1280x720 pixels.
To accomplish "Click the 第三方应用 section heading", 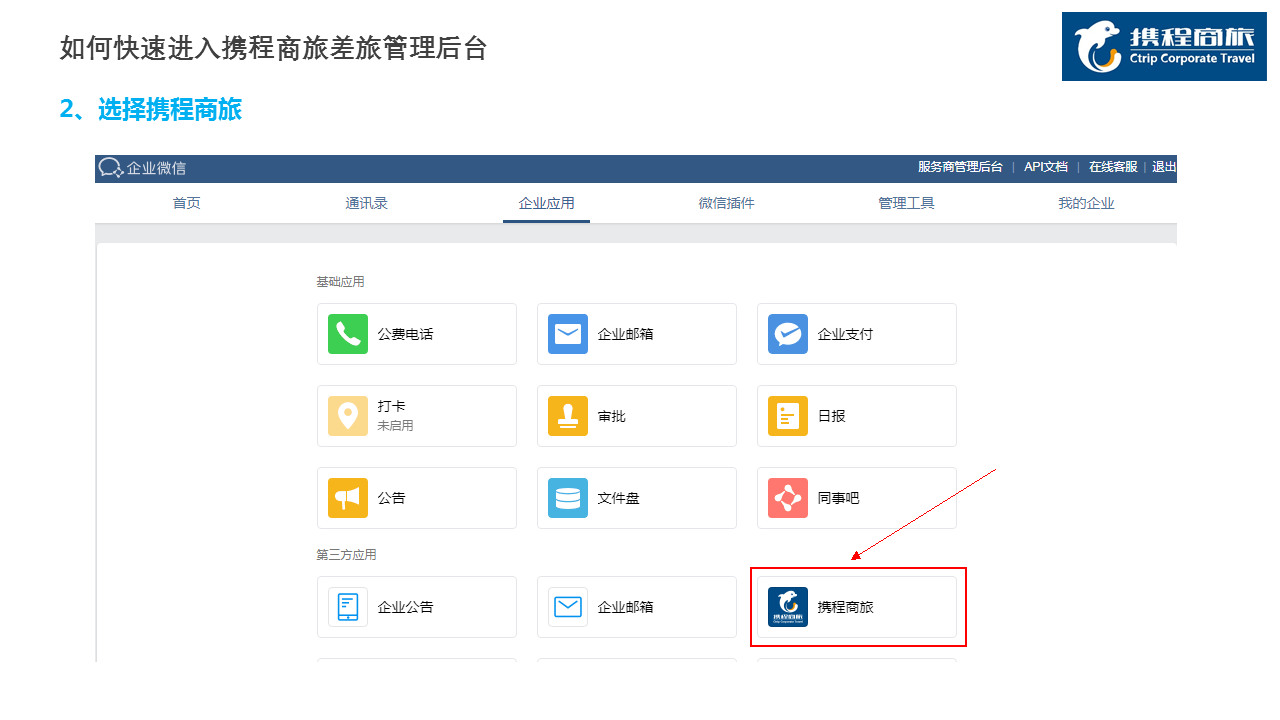I will tap(347, 555).
